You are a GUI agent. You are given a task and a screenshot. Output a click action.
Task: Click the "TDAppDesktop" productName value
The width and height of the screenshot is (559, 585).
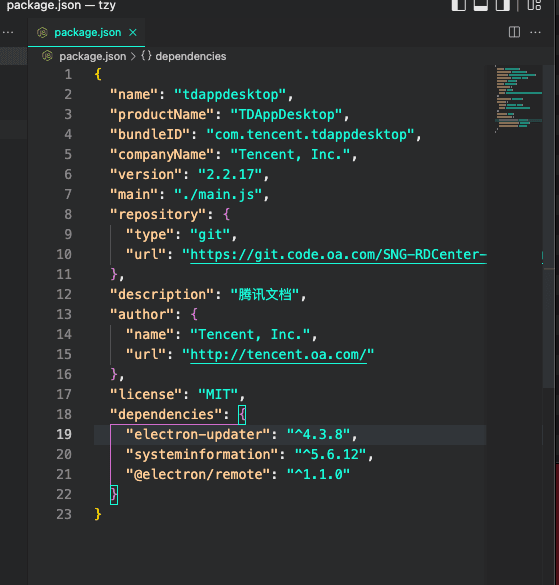(286, 115)
